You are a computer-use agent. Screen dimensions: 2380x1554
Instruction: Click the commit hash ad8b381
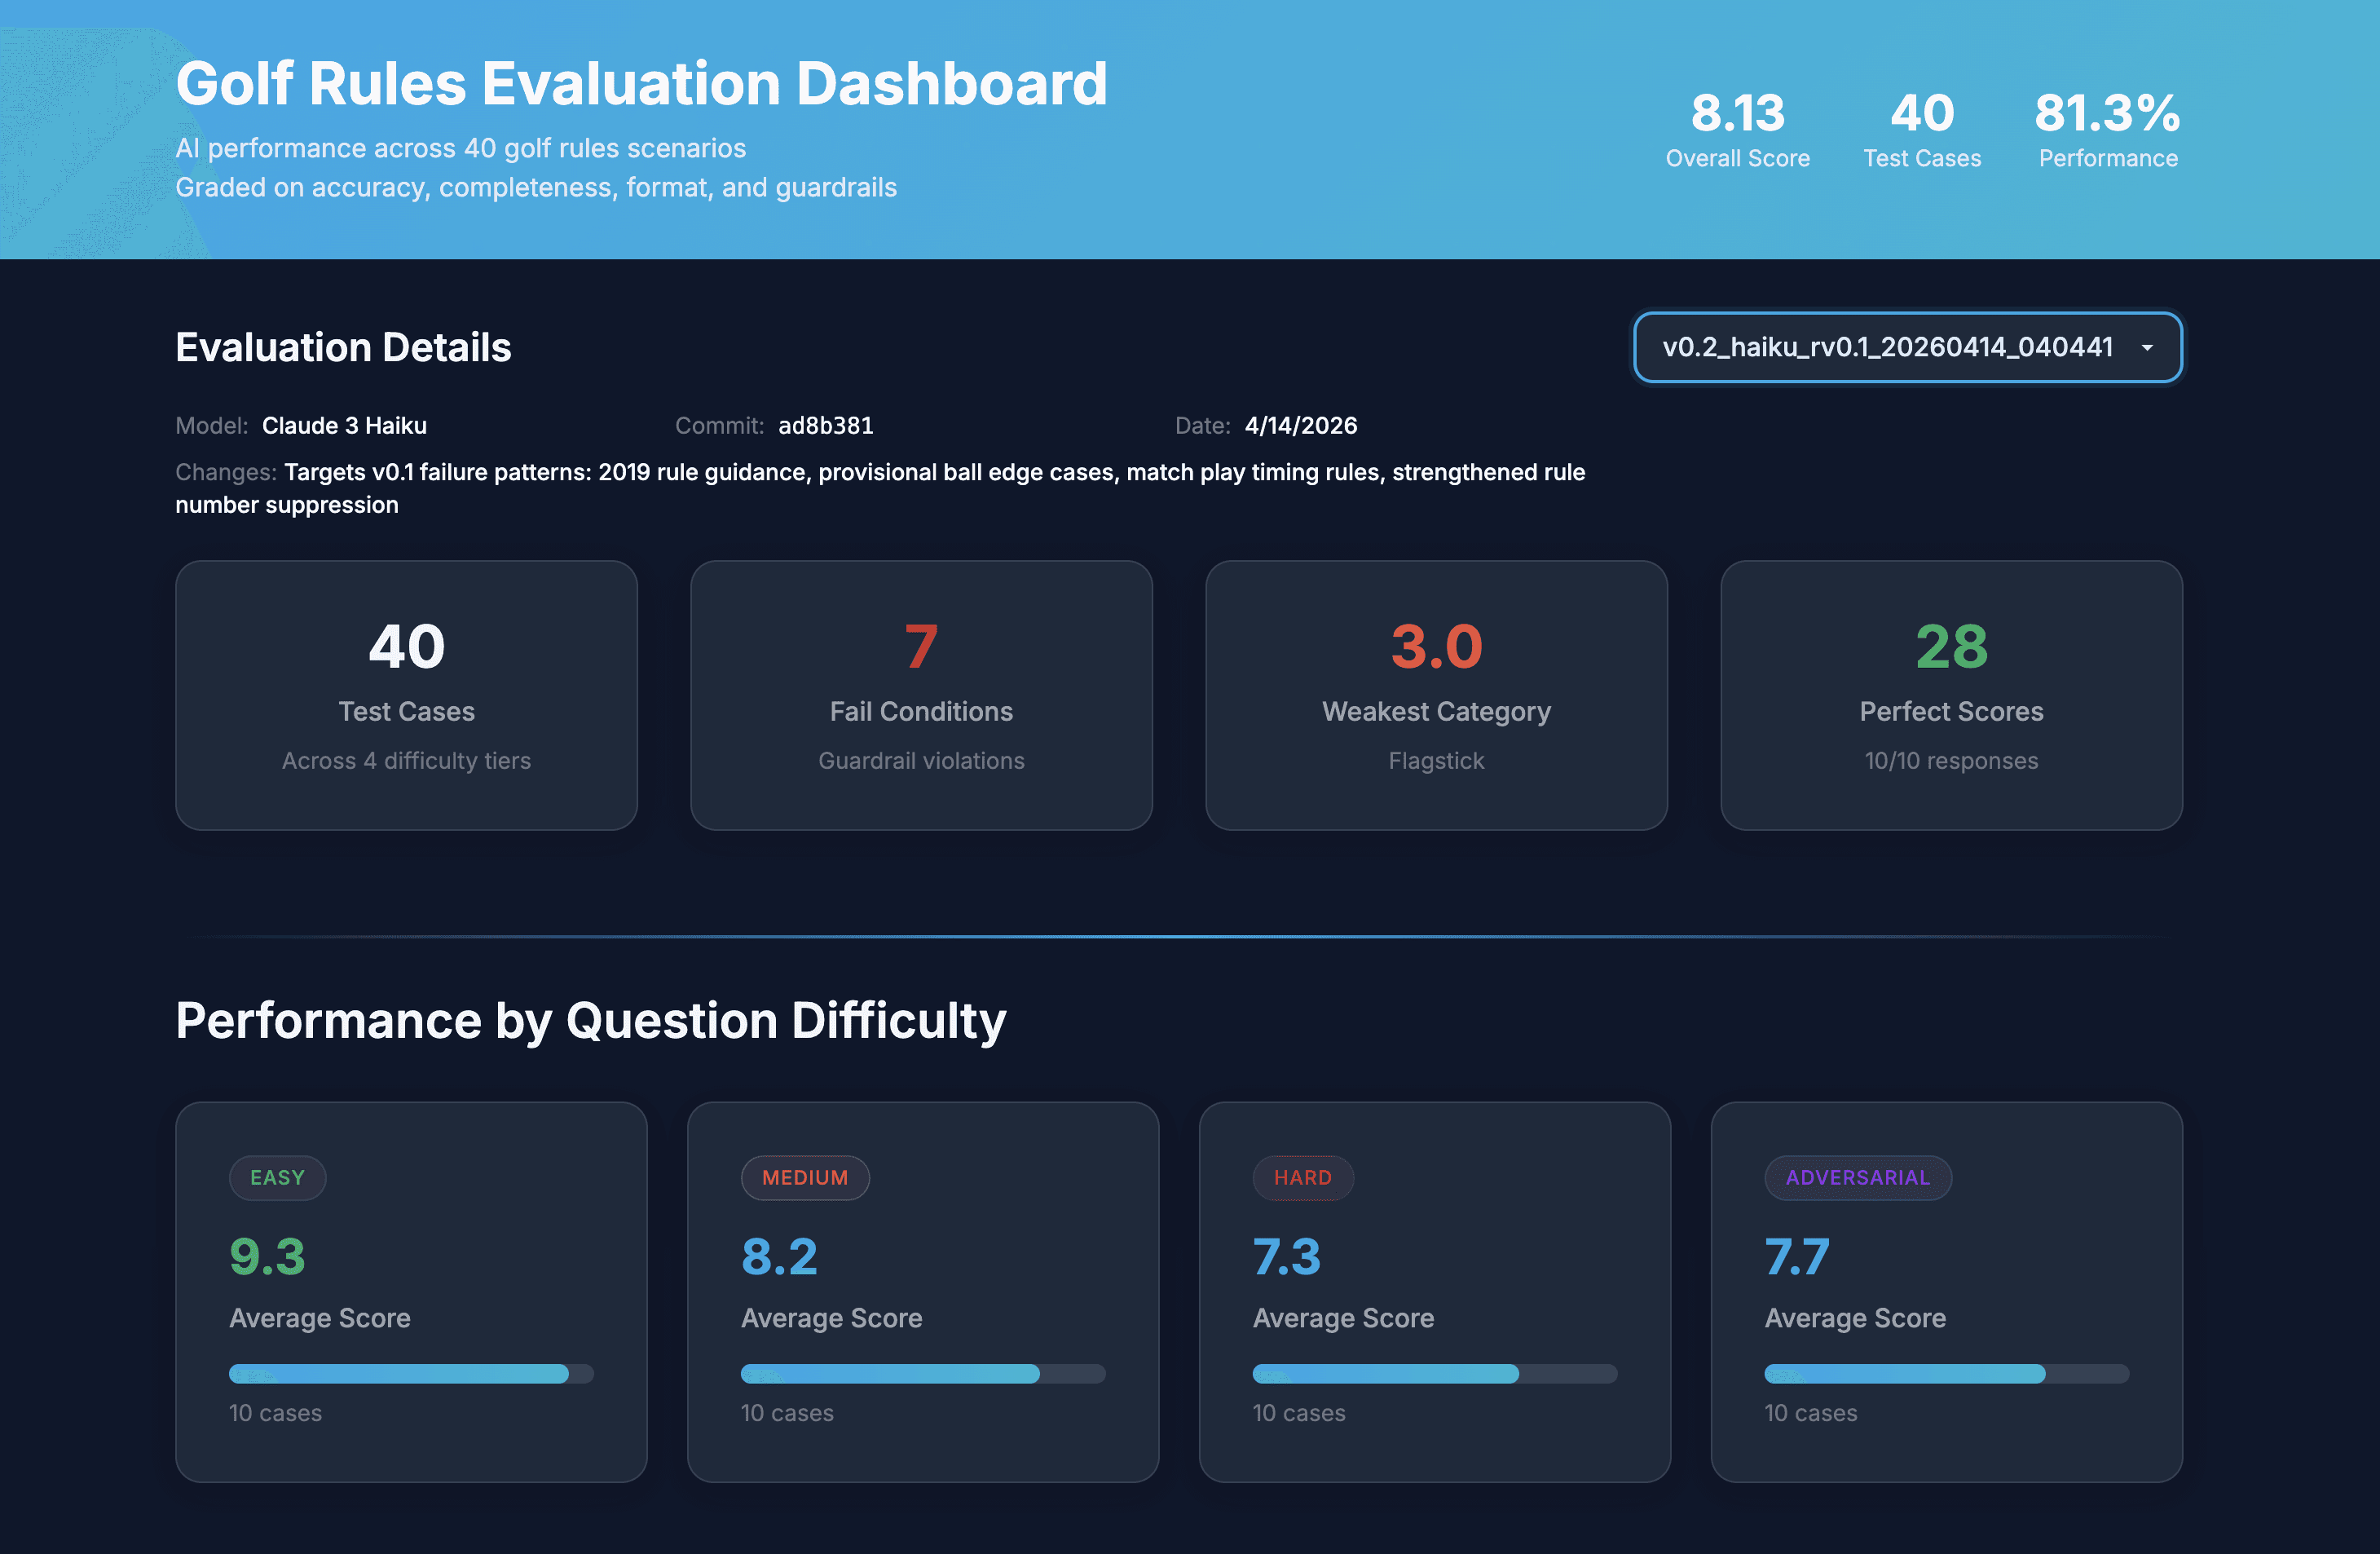tap(825, 425)
